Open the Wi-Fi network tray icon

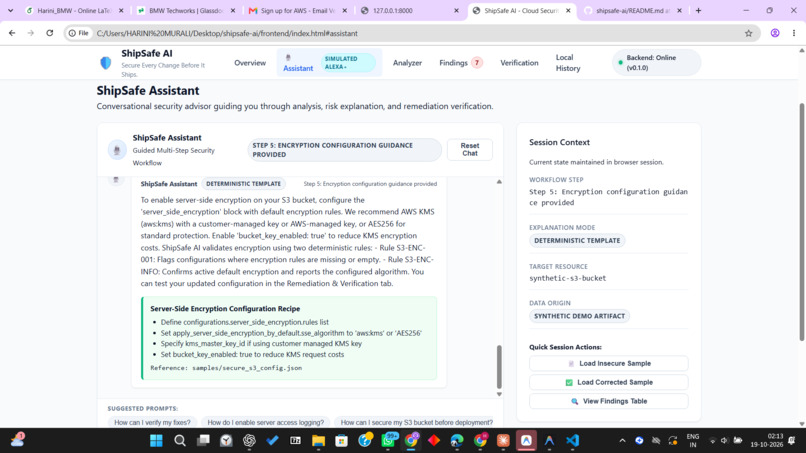pyautogui.click(x=712, y=441)
